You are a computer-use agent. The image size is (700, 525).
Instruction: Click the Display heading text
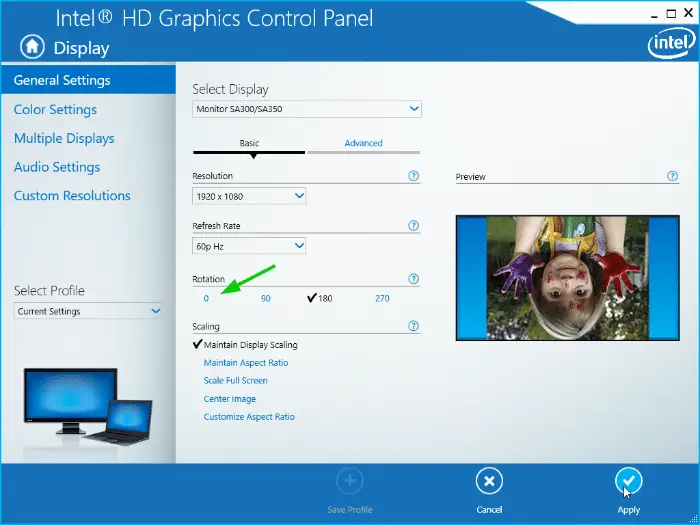pyautogui.click(x=82, y=48)
